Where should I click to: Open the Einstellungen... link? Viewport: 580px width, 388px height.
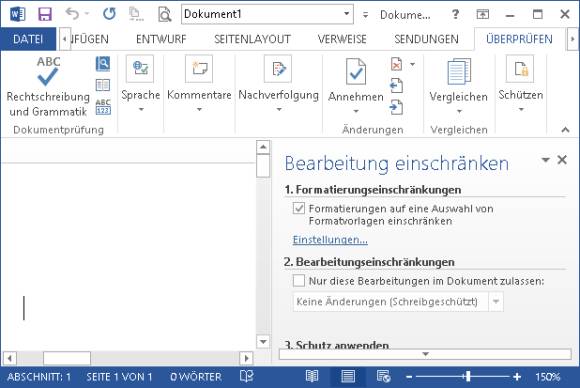pyautogui.click(x=330, y=240)
